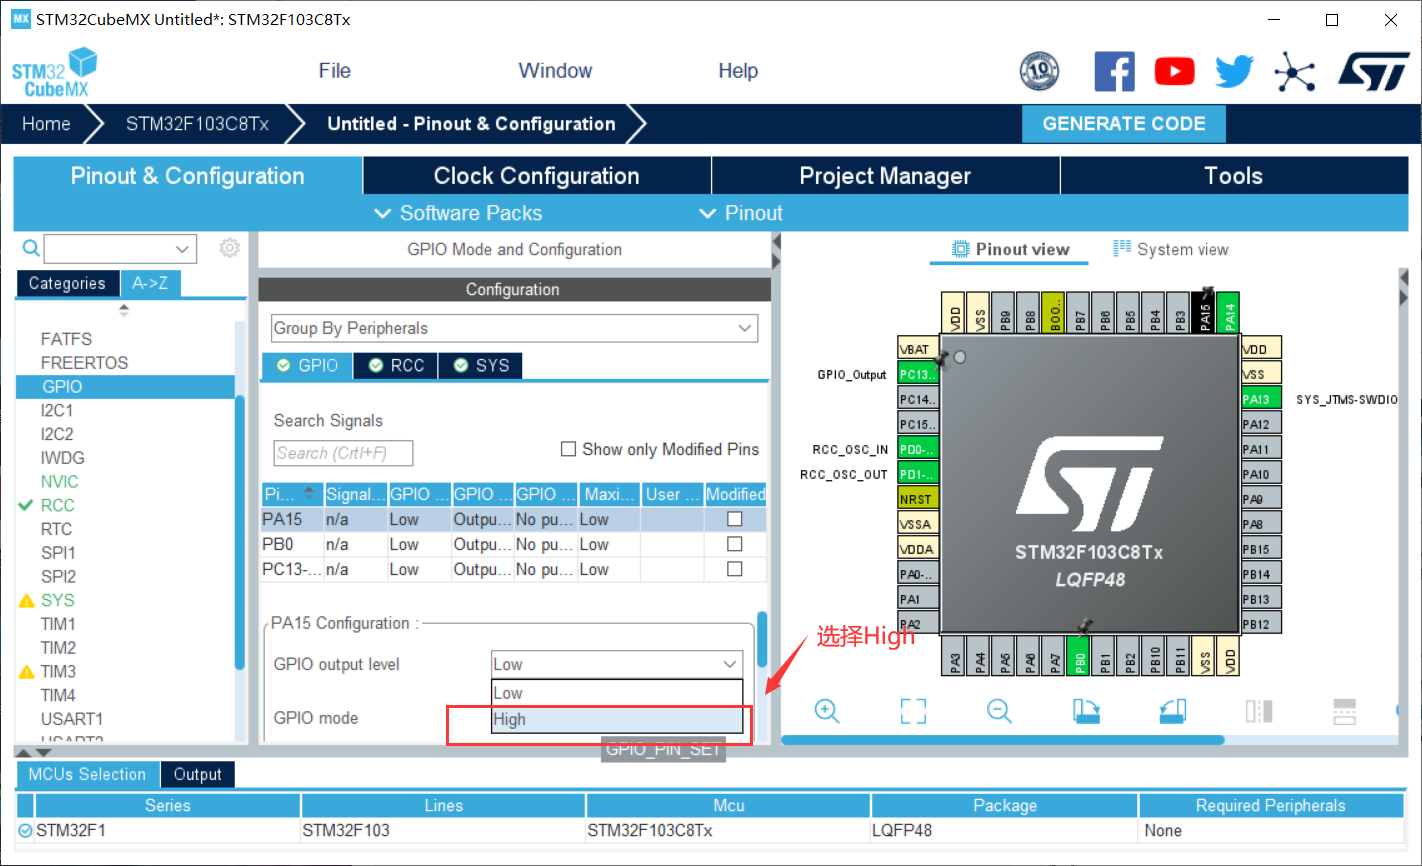Open the category search combo dropdown
The width and height of the screenshot is (1422, 866).
(182, 248)
